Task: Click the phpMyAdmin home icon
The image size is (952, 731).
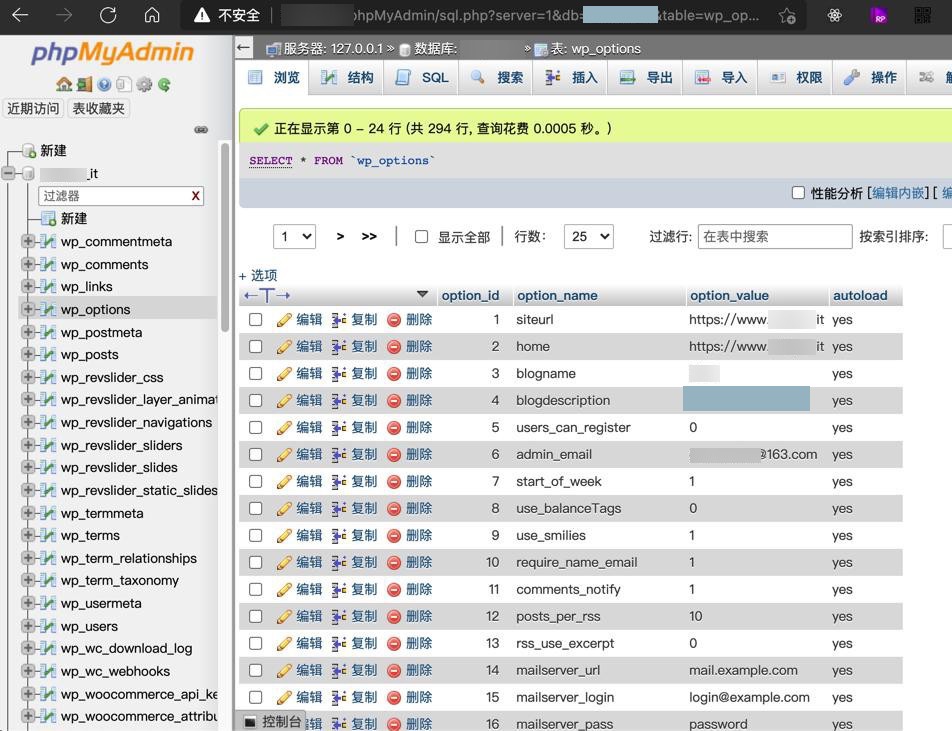Action: coord(64,84)
